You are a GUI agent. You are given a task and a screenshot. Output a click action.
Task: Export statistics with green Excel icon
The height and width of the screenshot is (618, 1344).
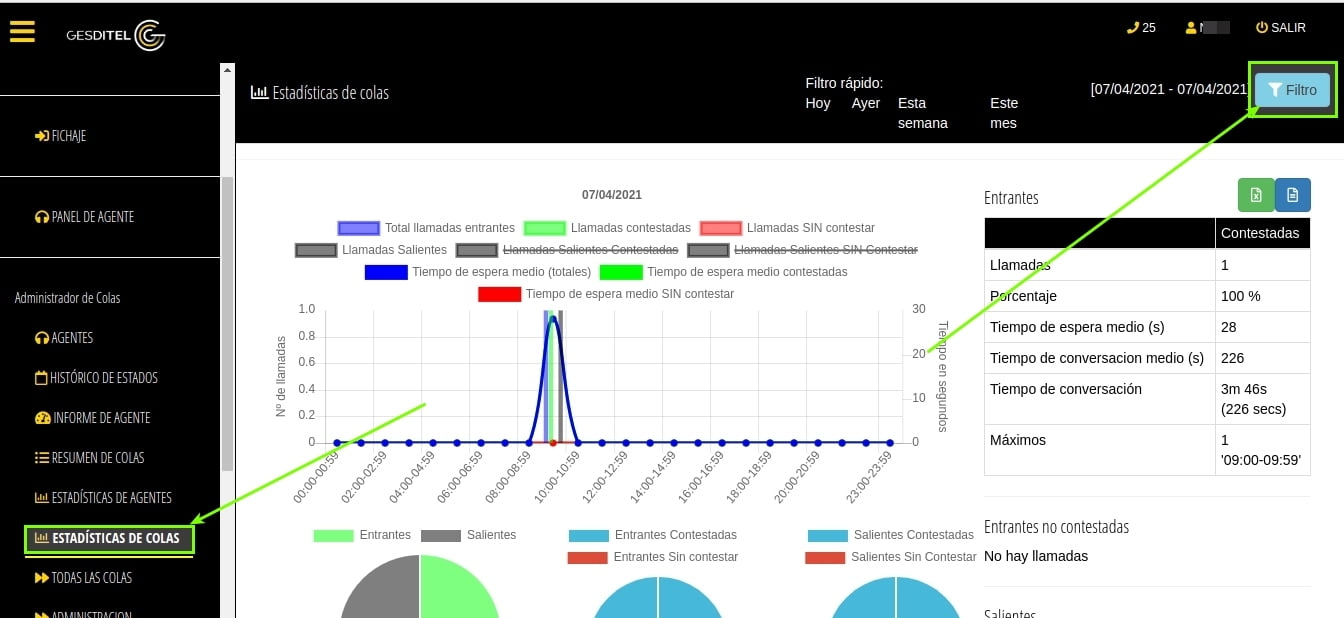(x=1256, y=195)
